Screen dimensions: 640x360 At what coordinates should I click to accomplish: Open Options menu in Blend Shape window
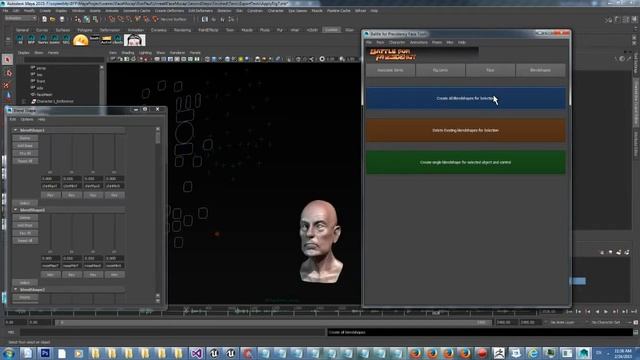(x=27, y=120)
